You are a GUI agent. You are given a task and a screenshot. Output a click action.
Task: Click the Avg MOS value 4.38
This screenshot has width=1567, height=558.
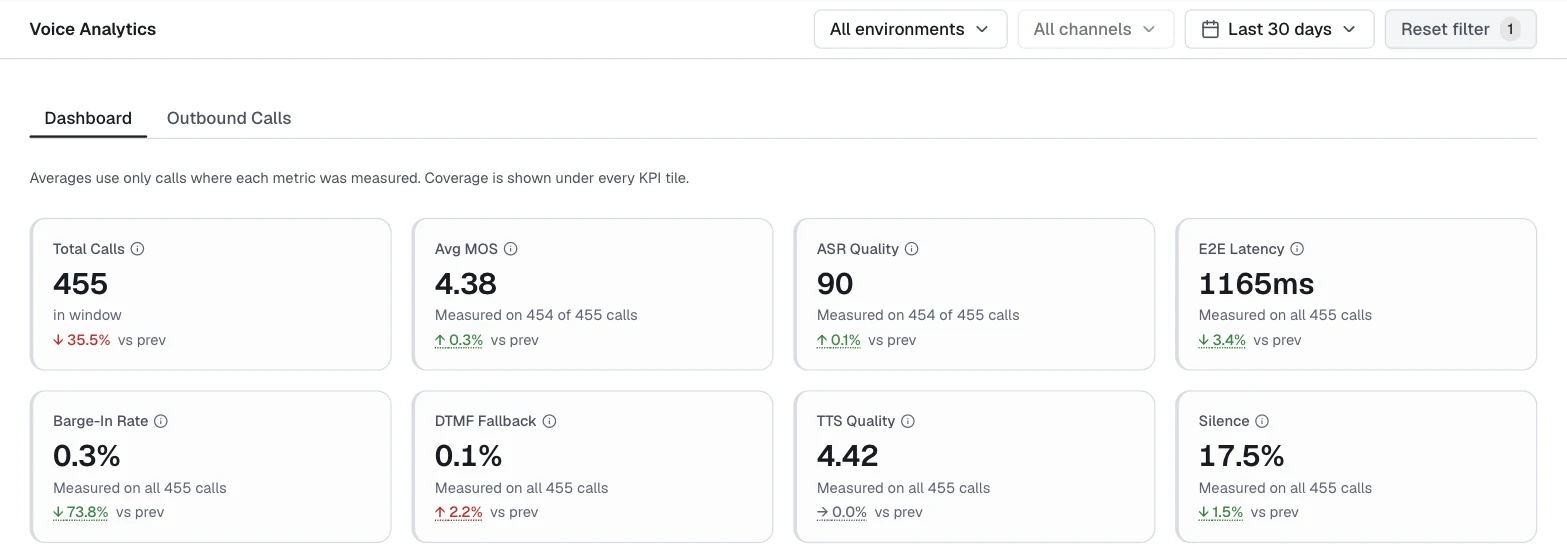[x=466, y=284]
